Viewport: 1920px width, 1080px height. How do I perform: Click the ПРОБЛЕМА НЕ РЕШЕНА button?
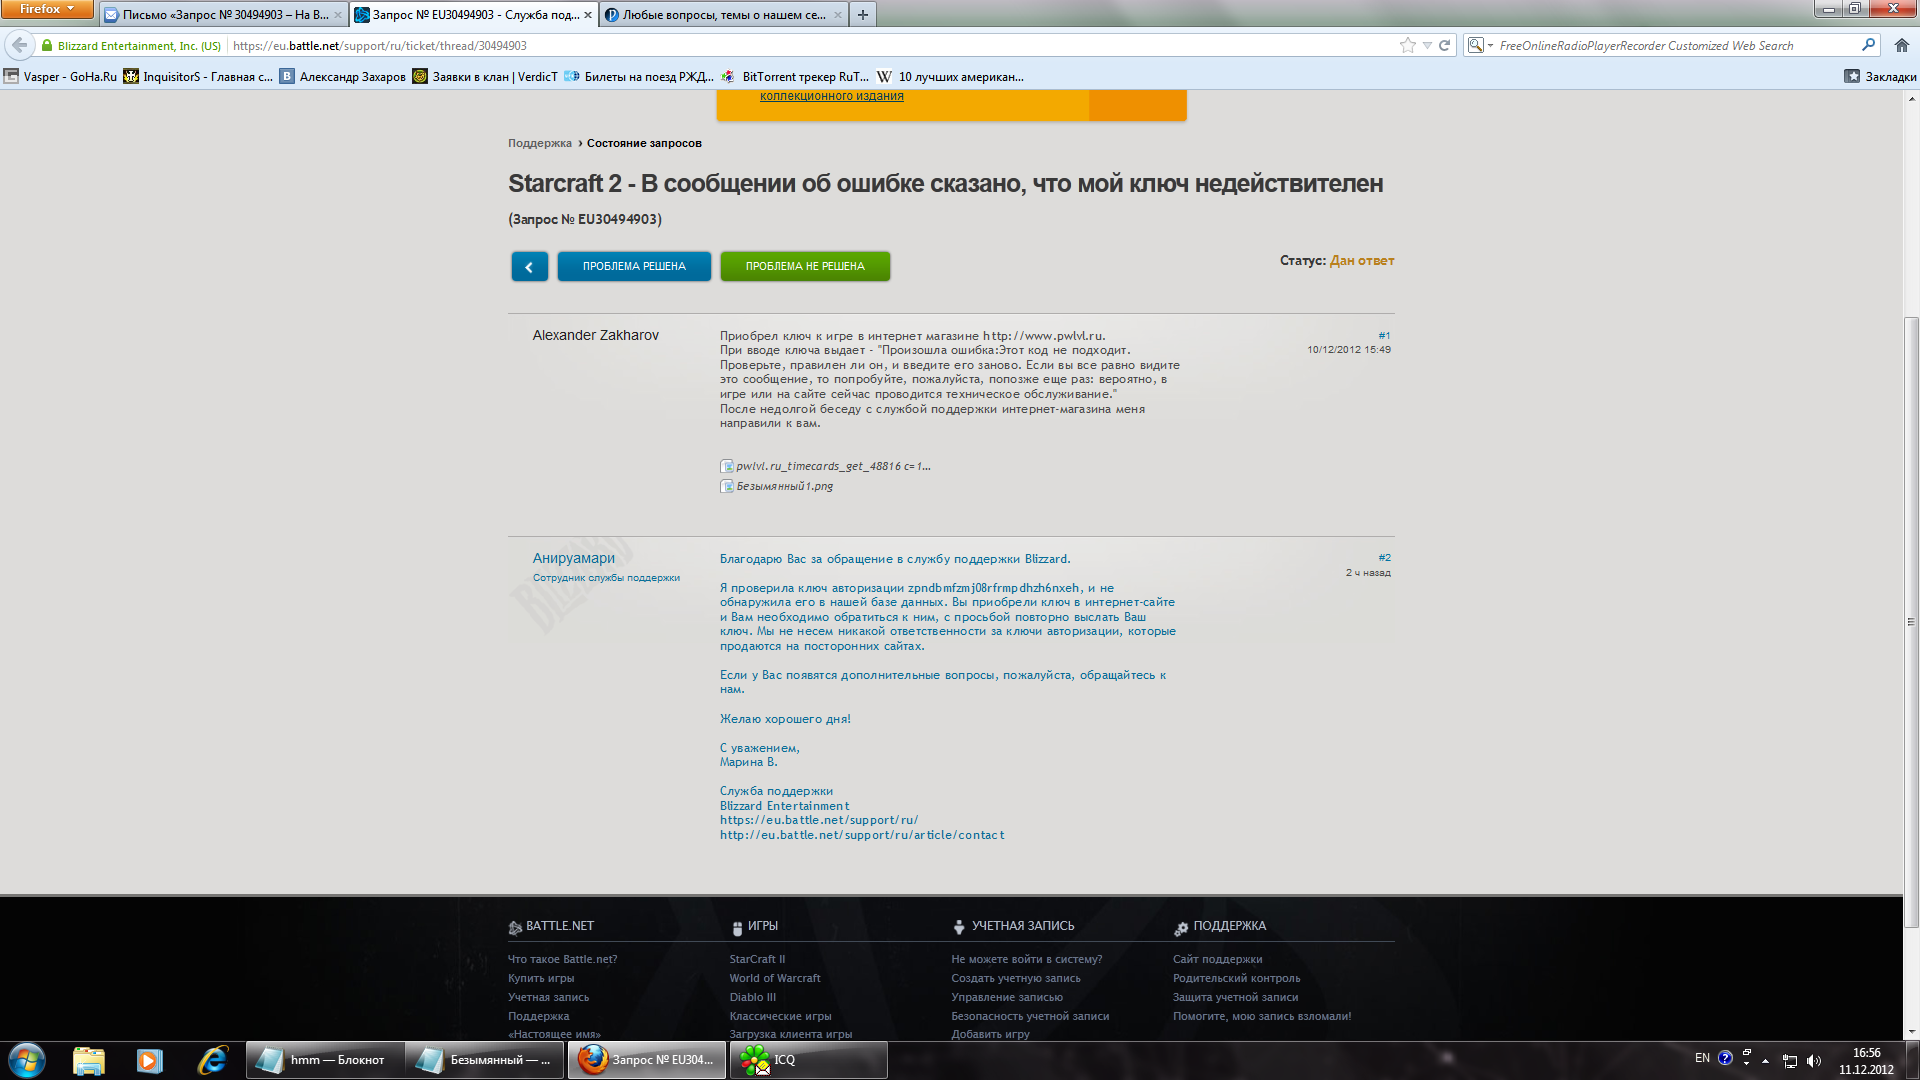tap(805, 266)
